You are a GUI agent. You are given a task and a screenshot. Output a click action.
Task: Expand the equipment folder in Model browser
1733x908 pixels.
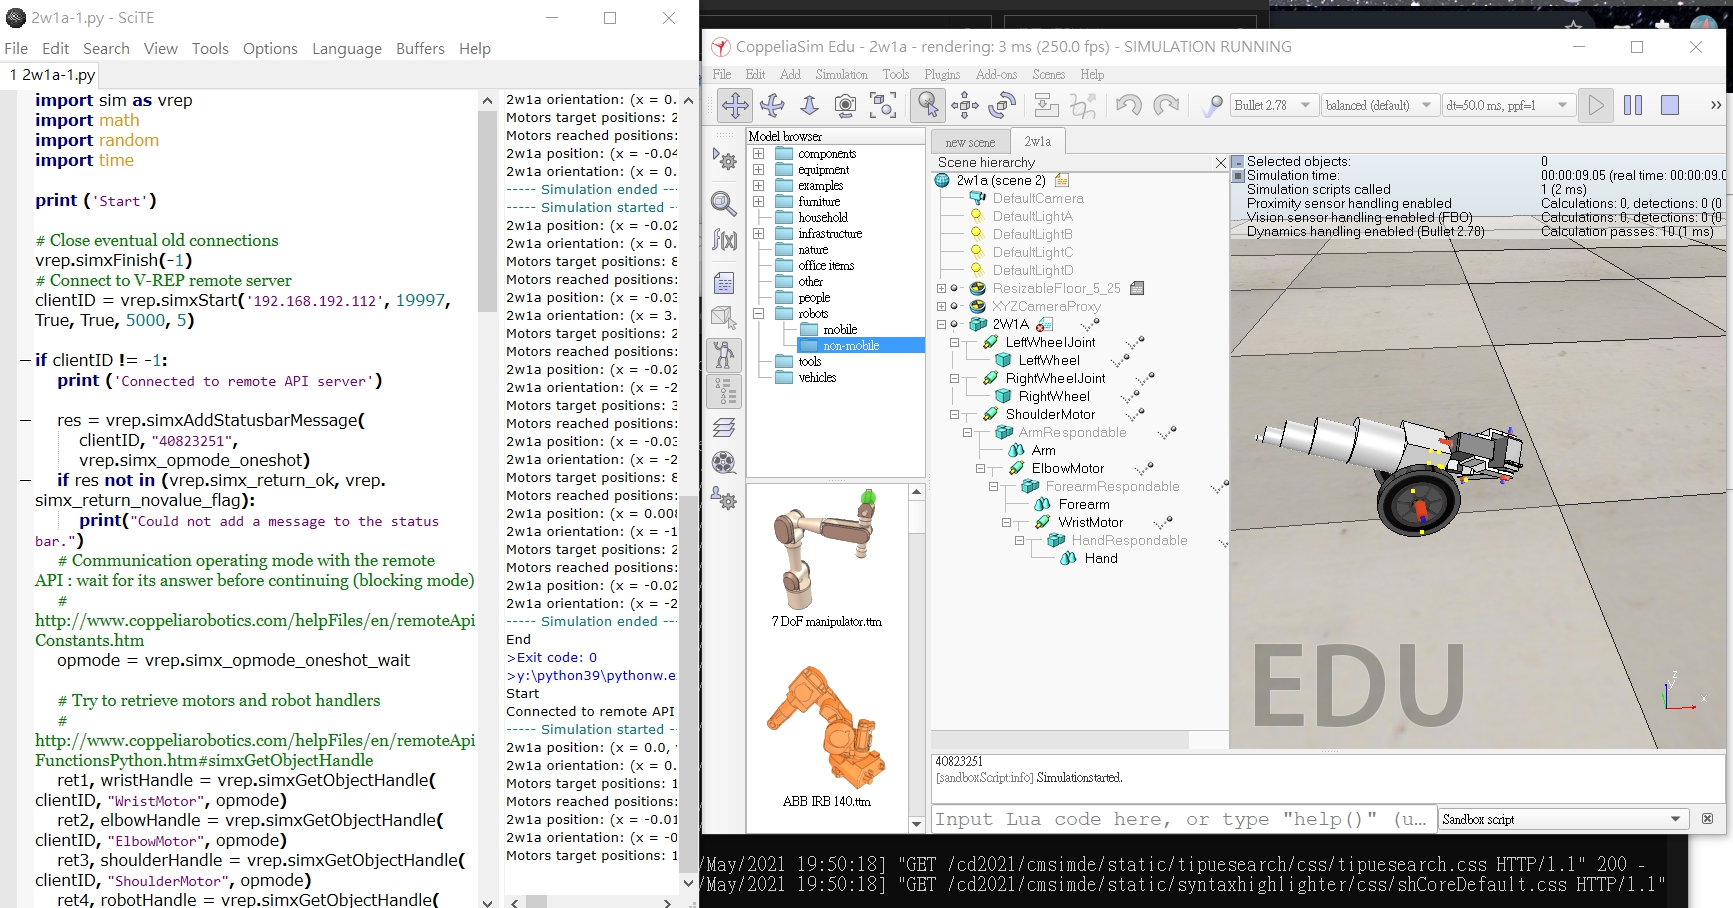coord(759,170)
